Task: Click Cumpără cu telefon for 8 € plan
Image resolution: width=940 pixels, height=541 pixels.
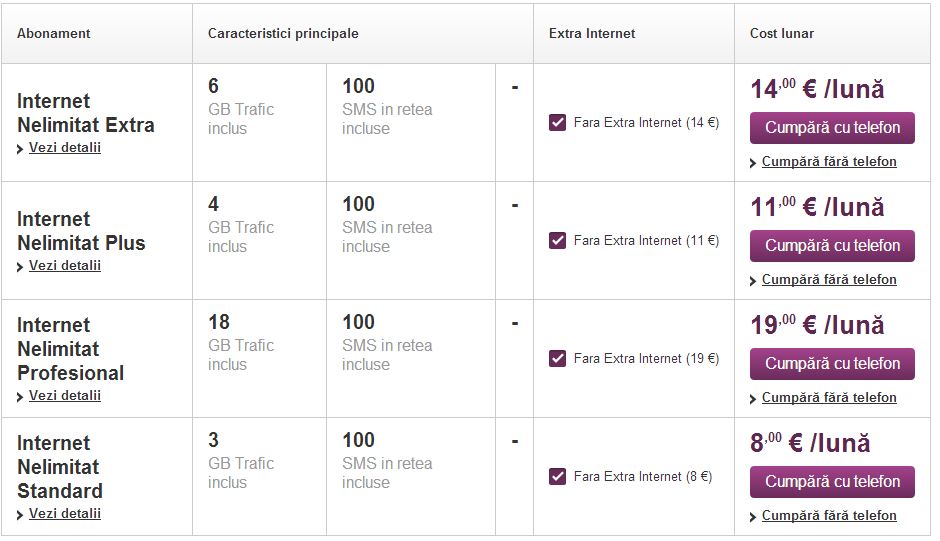Action: coord(832,482)
